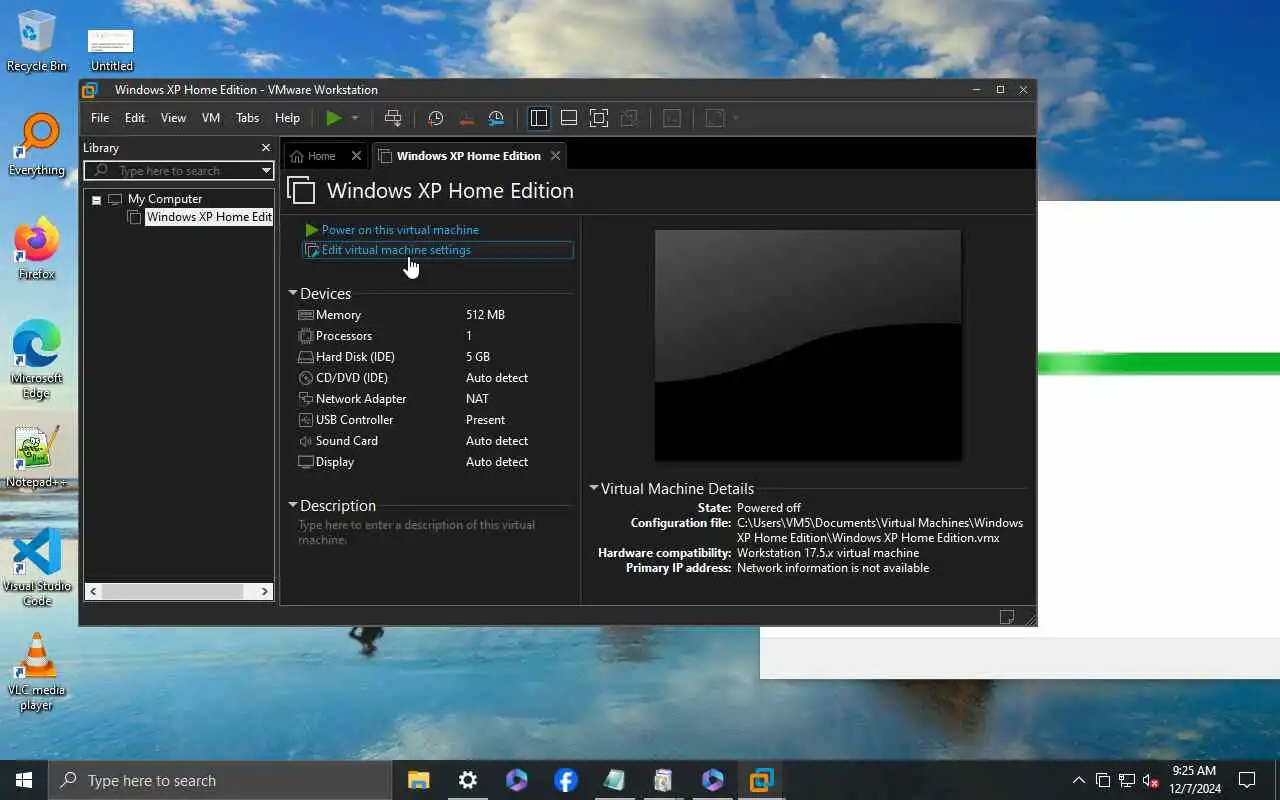Open the library search dropdown arrow
The image size is (1280, 800).
coord(266,171)
